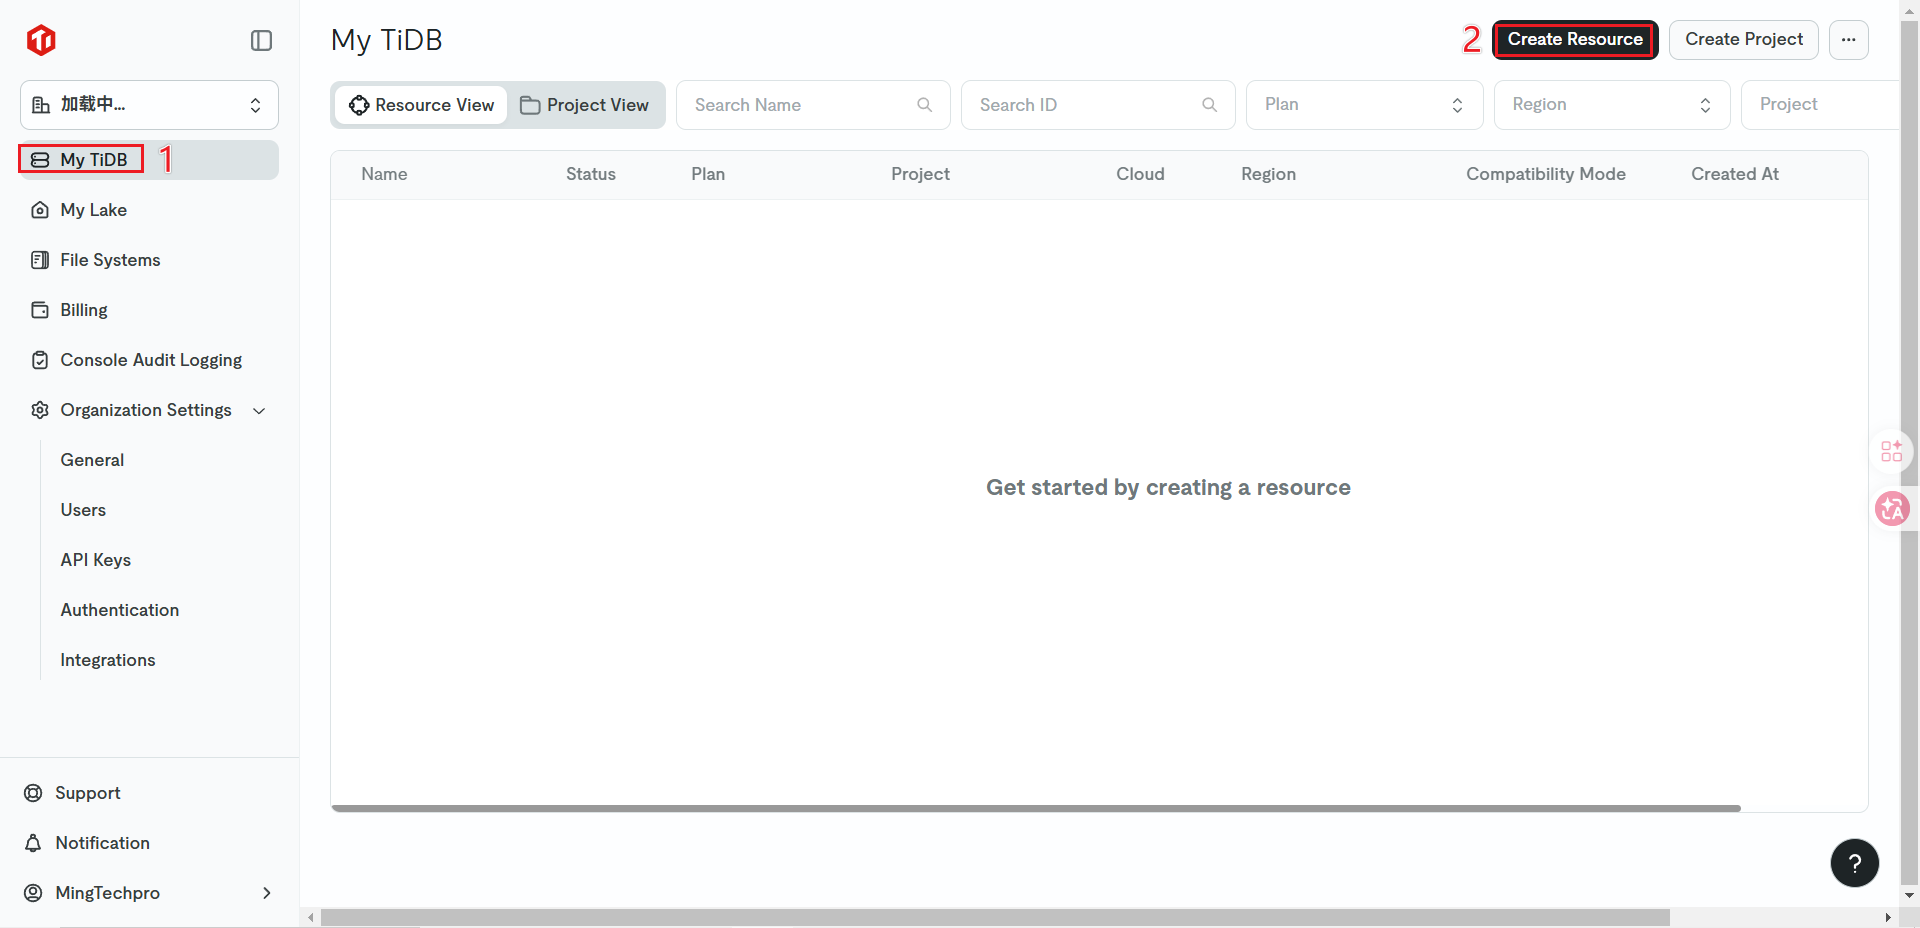Switch to Resource View
Image resolution: width=1920 pixels, height=928 pixels.
click(421, 105)
